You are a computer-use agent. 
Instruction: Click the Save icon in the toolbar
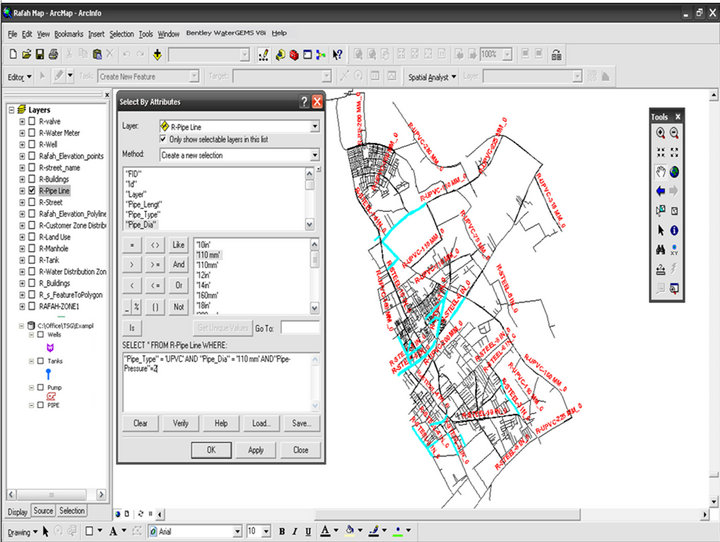(x=39, y=54)
